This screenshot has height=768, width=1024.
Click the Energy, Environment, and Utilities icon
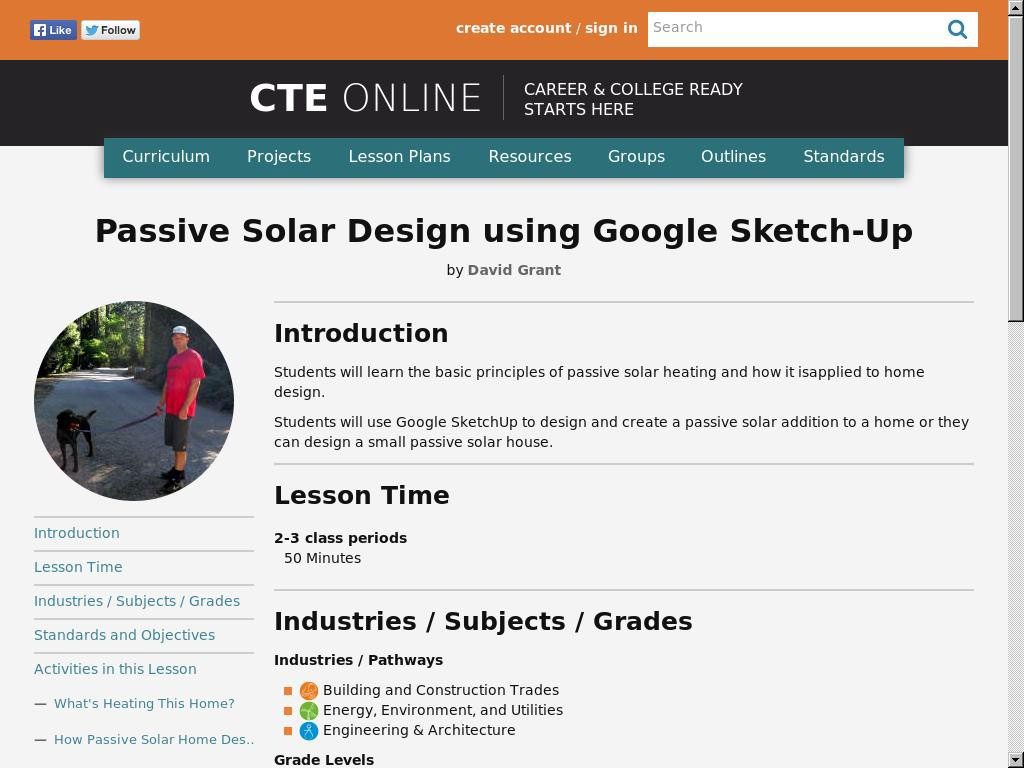309,710
